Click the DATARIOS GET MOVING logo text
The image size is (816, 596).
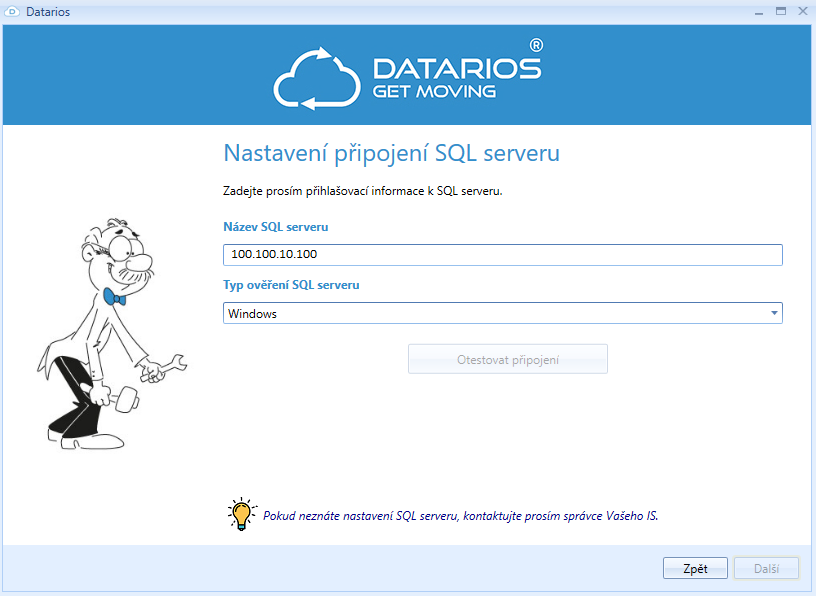(x=456, y=79)
